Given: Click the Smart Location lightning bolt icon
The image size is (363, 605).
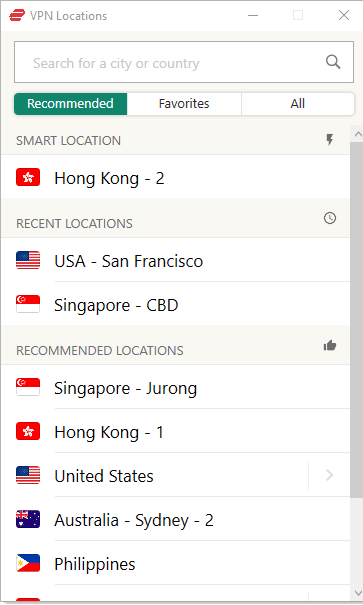Looking at the screenshot, I should point(329,140).
